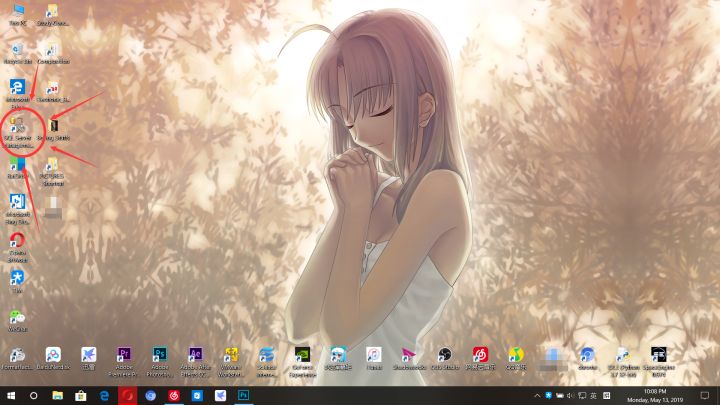This screenshot has width=720, height=405.
Task: Open the Action Center notifications panel
Action: [x=704, y=396]
